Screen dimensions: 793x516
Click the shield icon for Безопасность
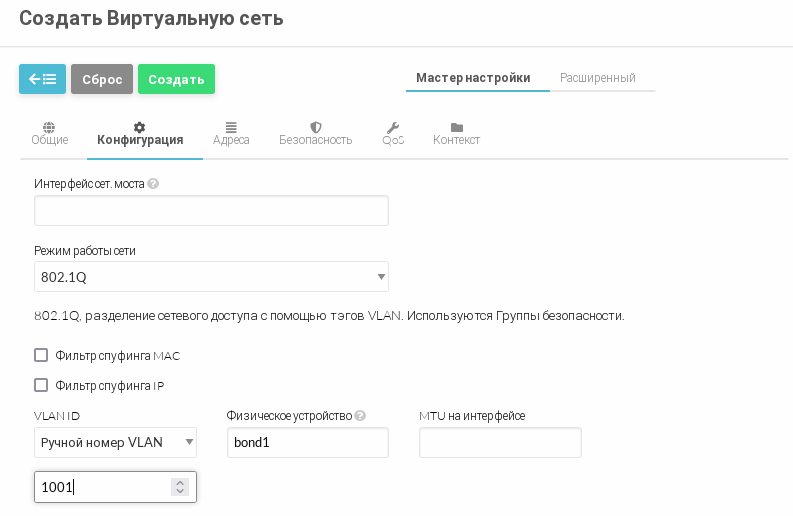(x=316, y=127)
